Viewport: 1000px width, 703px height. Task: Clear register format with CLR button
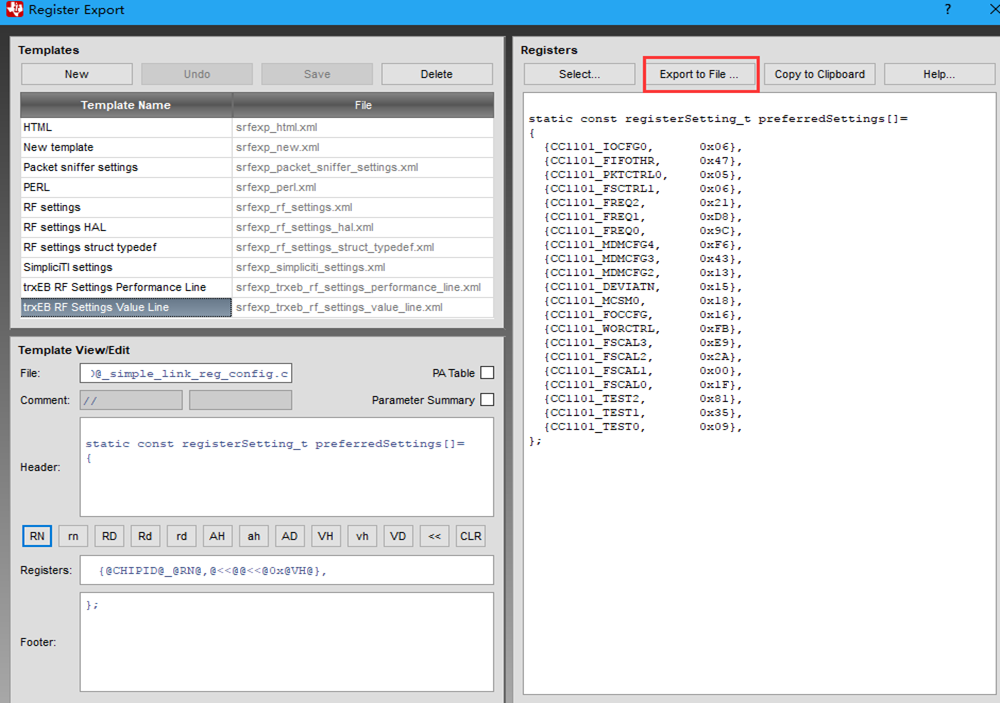[x=470, y=536]
